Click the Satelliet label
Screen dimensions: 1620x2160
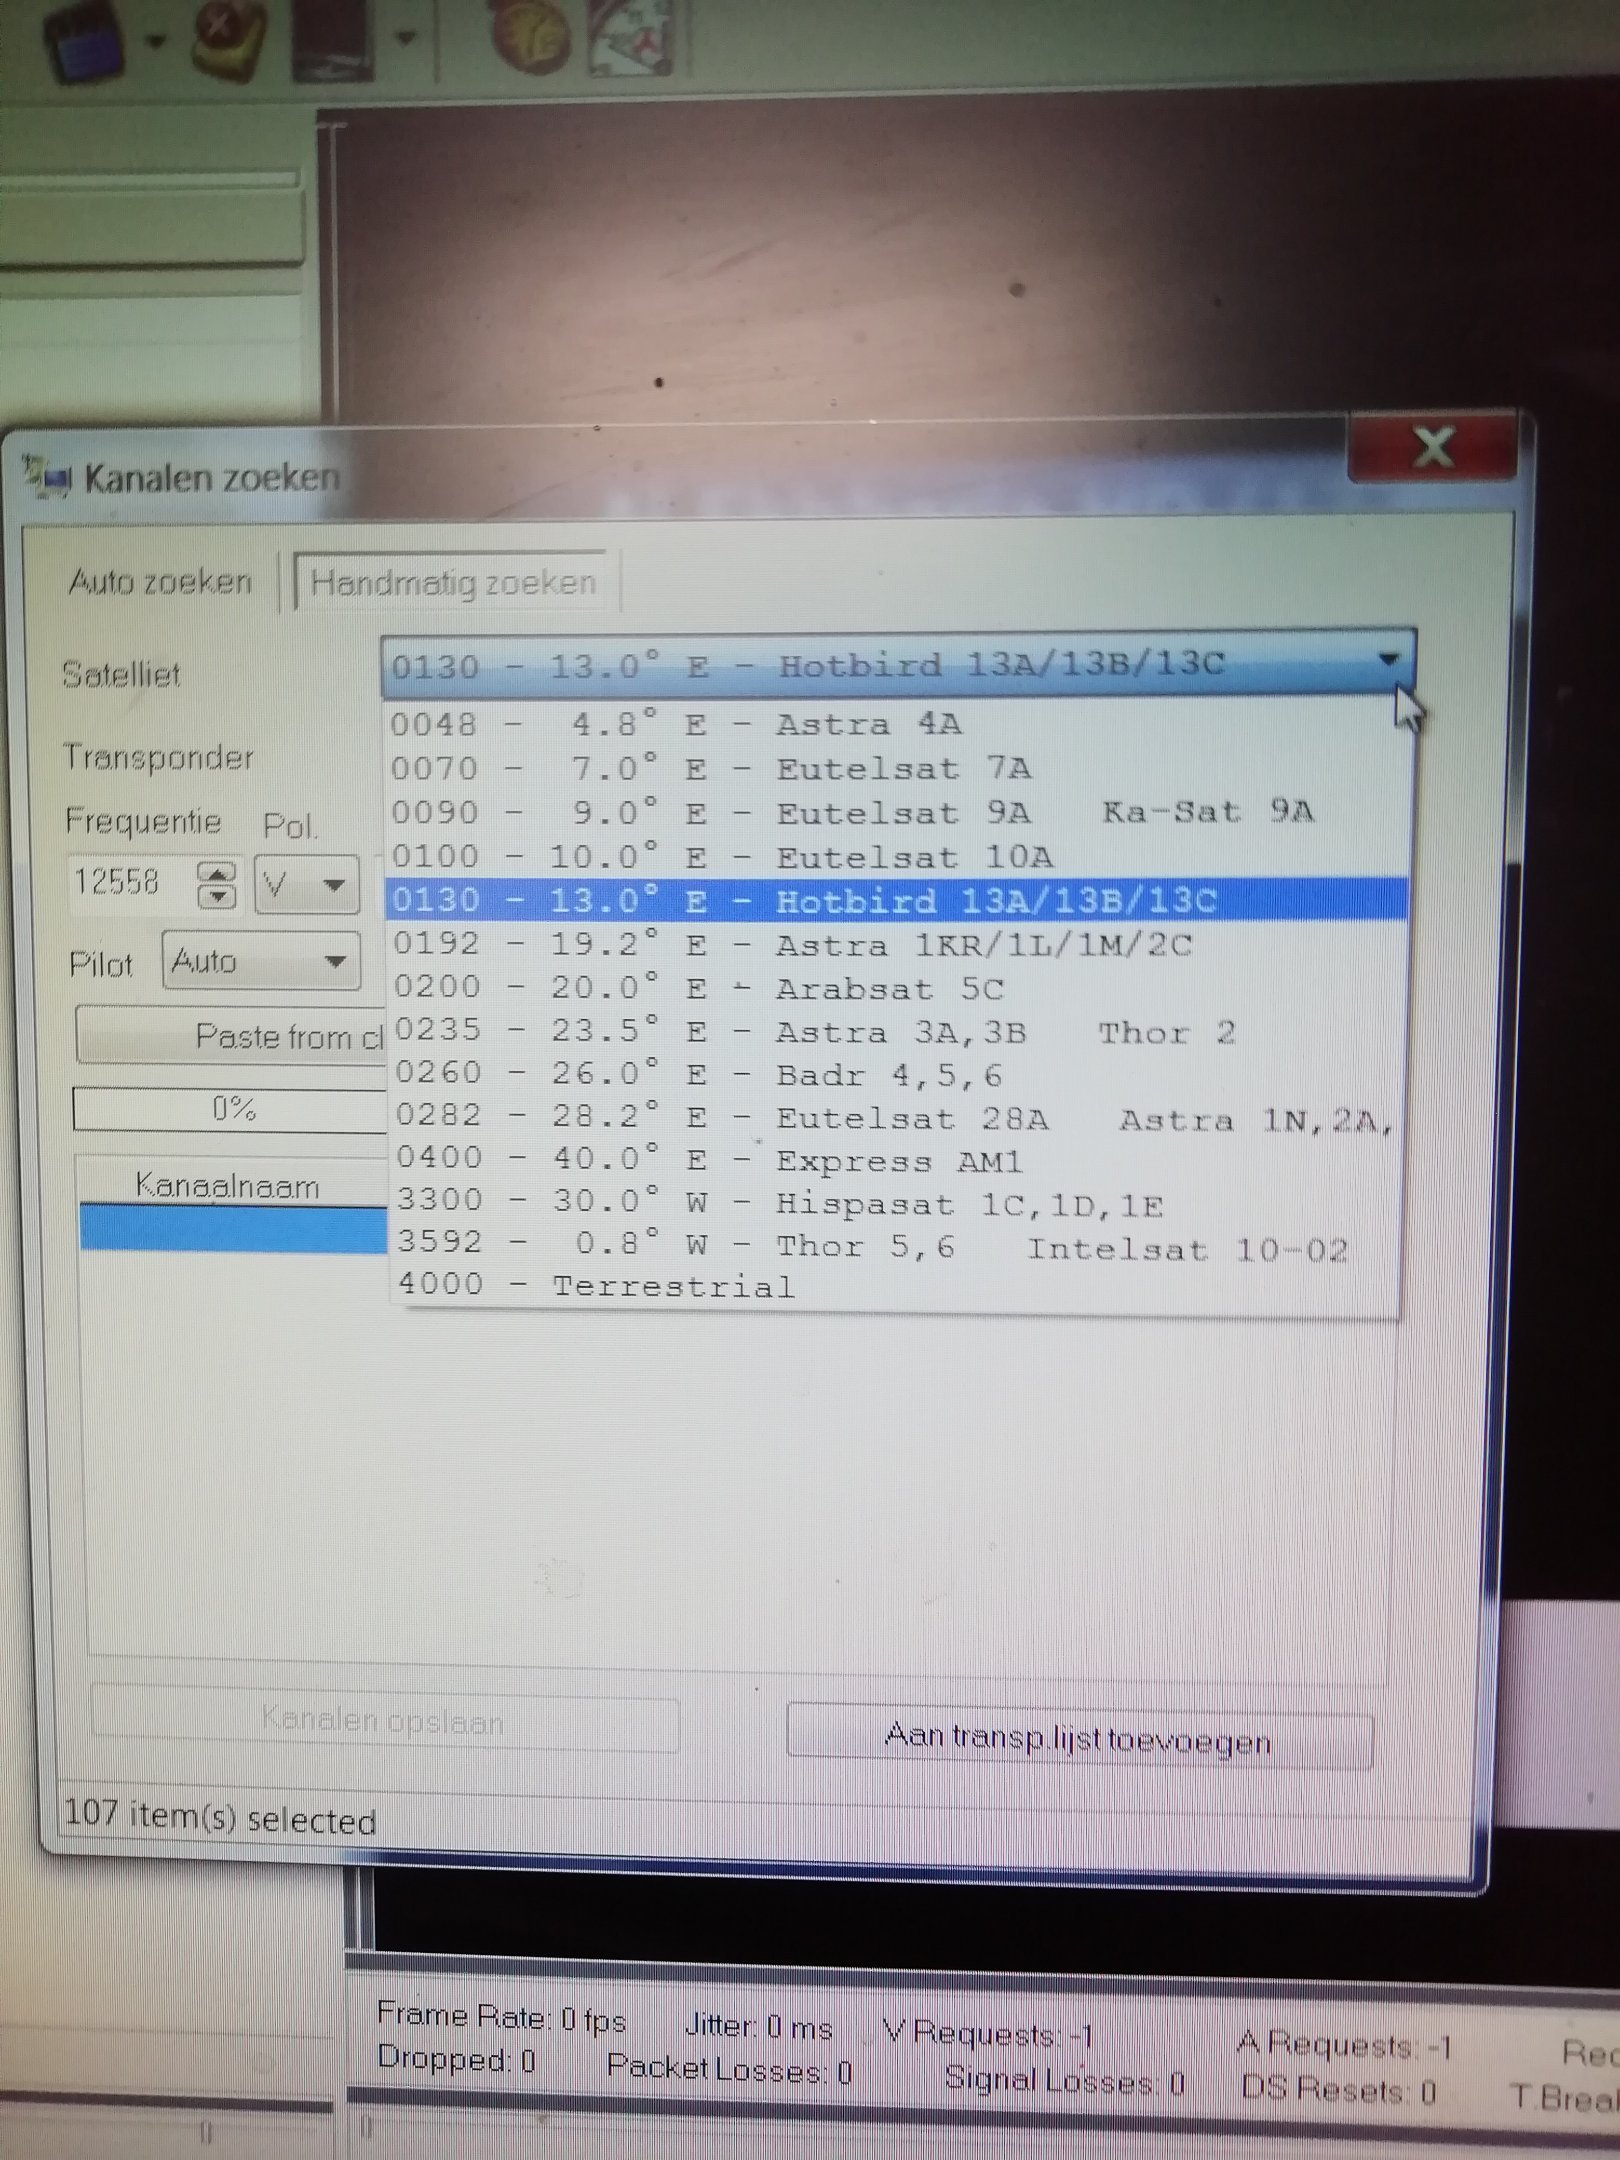(x=121, y=674)
